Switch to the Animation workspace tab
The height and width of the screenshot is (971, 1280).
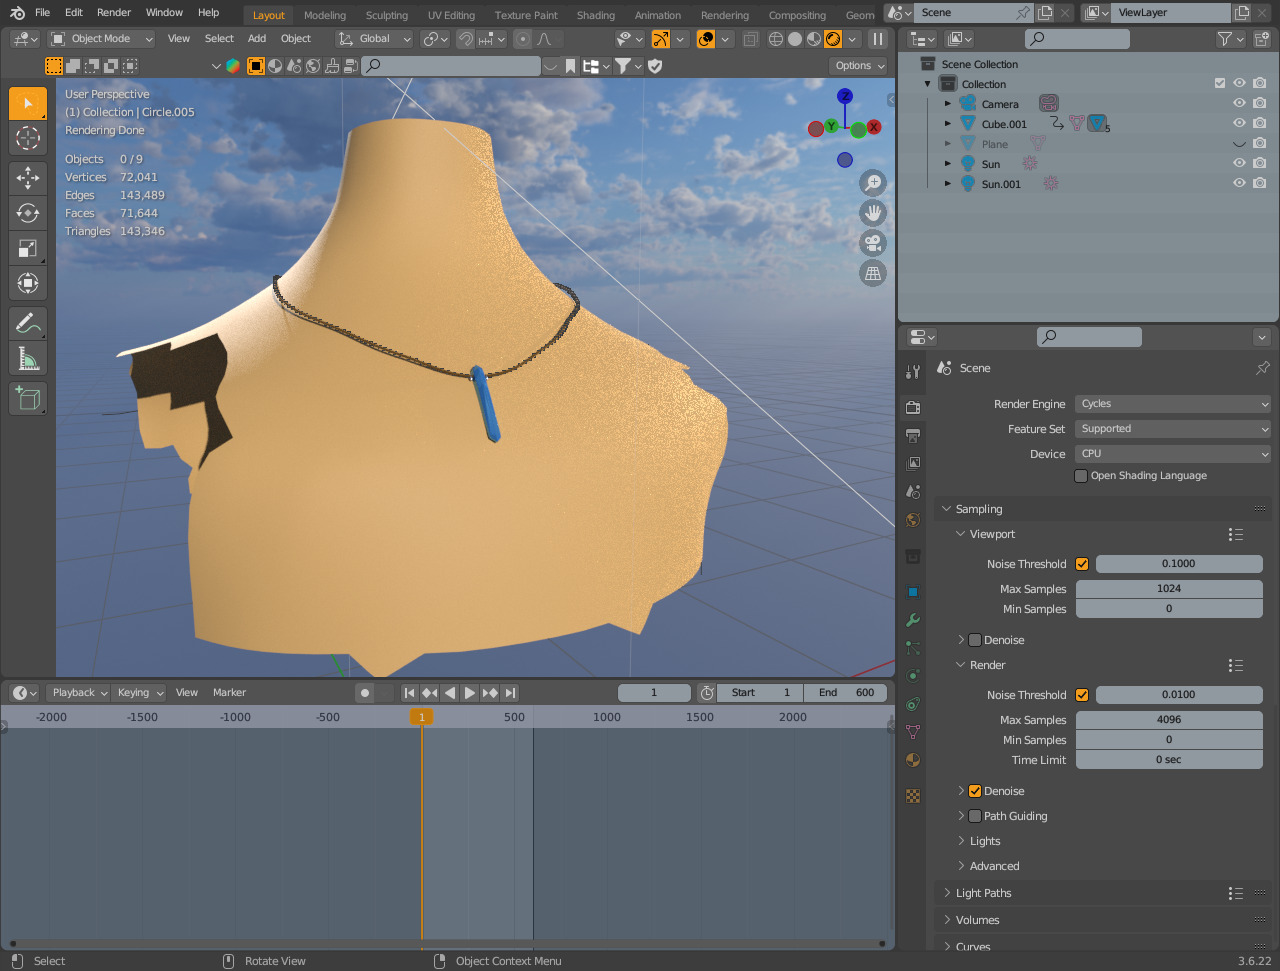[658, 15]
